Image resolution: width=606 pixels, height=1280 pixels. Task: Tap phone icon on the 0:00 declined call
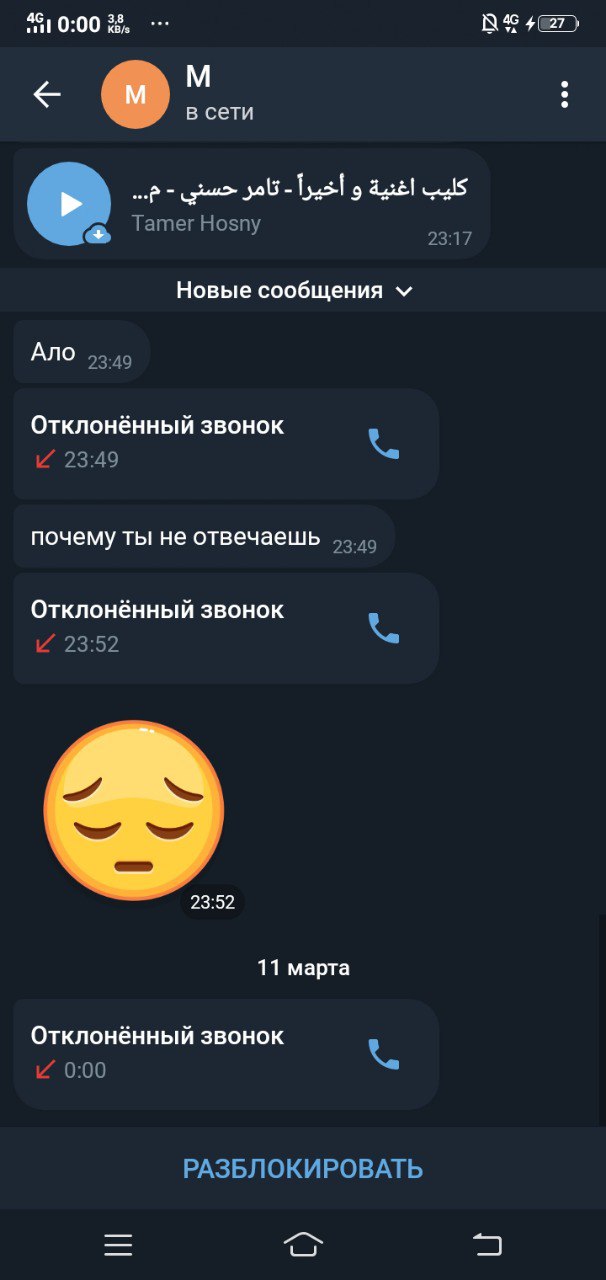(x=384, y=1053)
